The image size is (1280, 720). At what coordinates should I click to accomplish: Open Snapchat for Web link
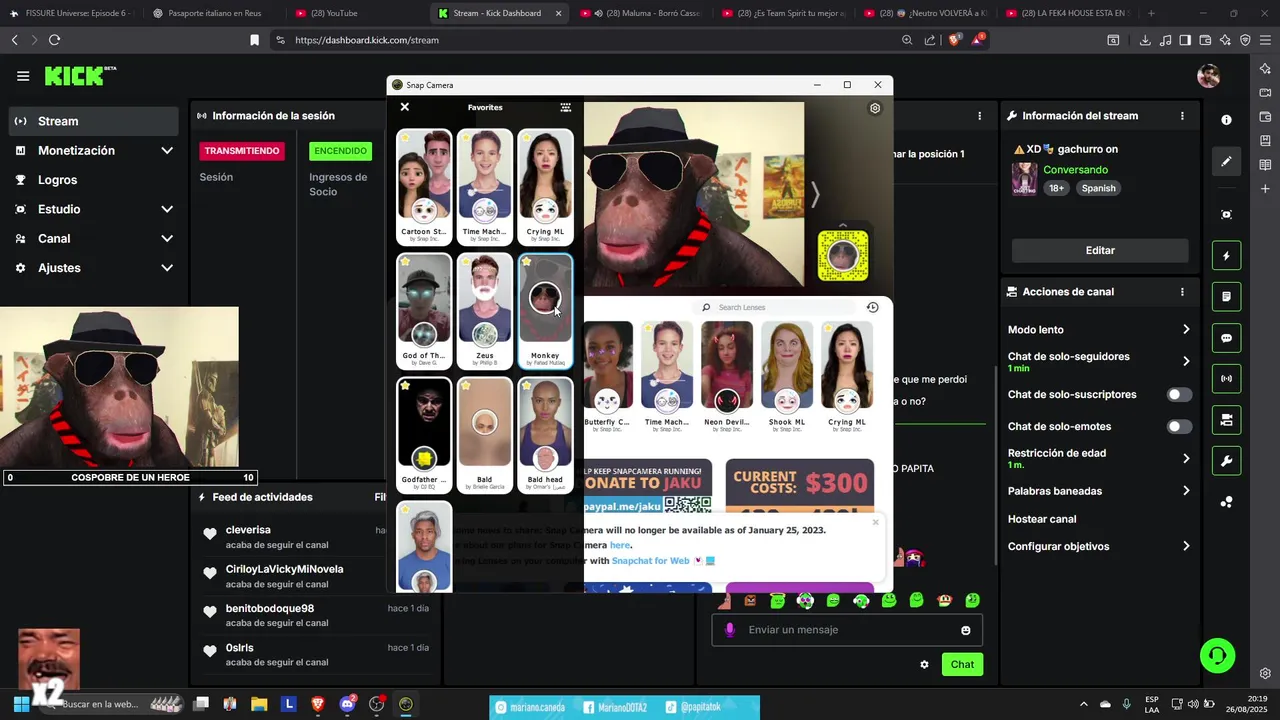650,561
